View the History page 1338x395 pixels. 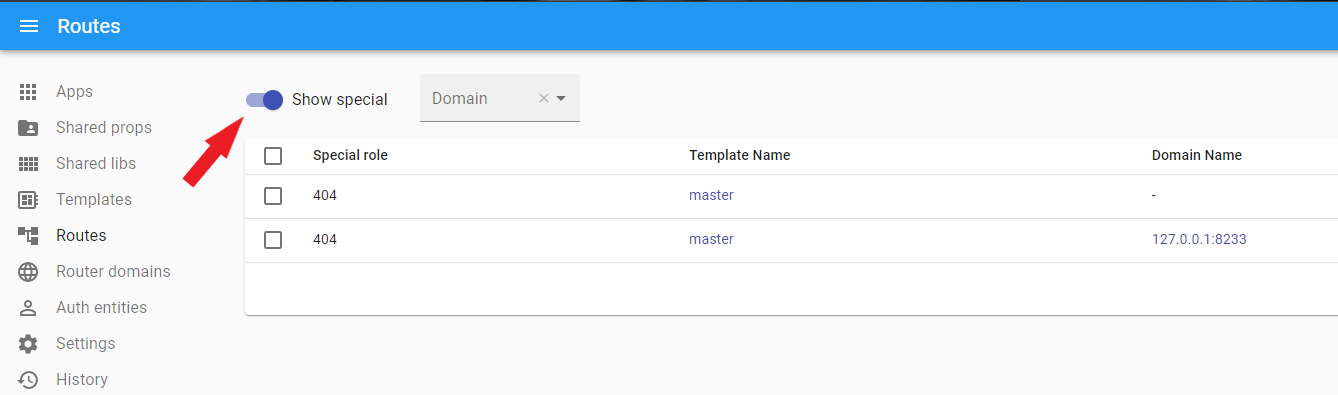[82, 380]
